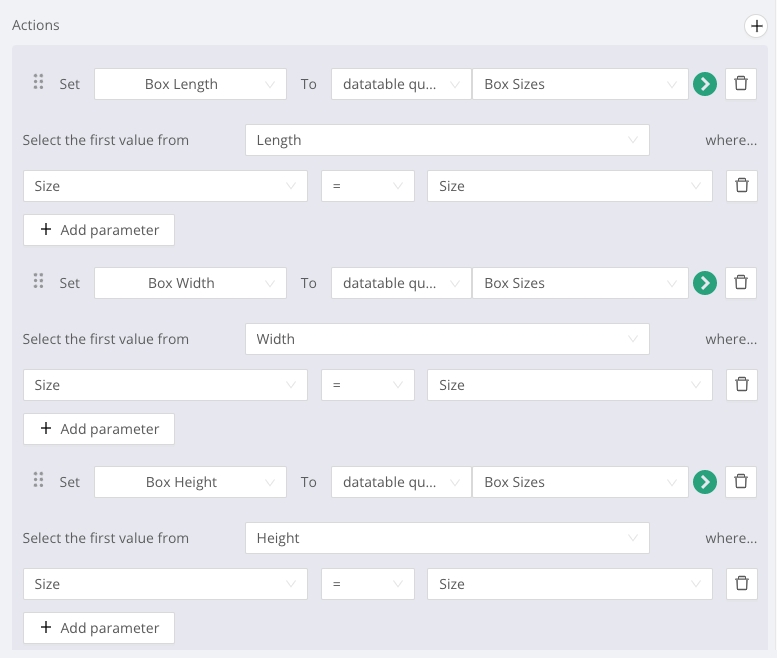
Task: Click the plus icon to add new action
Action: 756,26
